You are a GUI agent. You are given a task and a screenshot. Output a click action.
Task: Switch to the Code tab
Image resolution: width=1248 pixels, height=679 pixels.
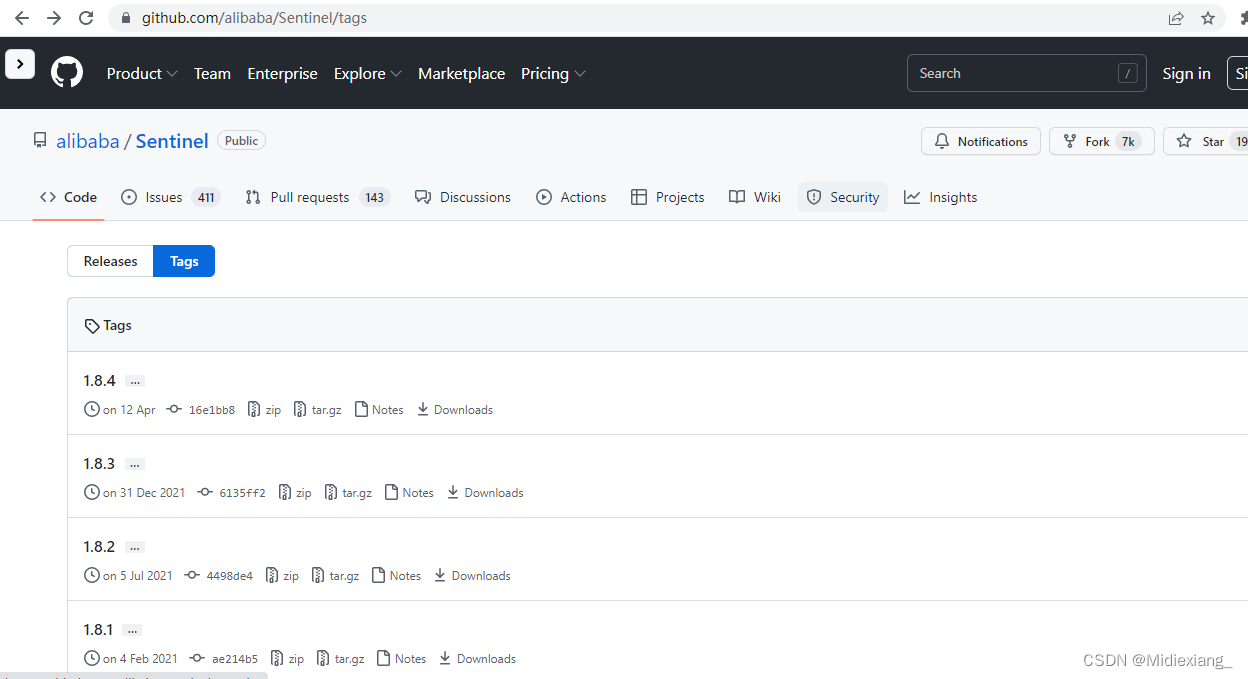click(x=68, y=197)
